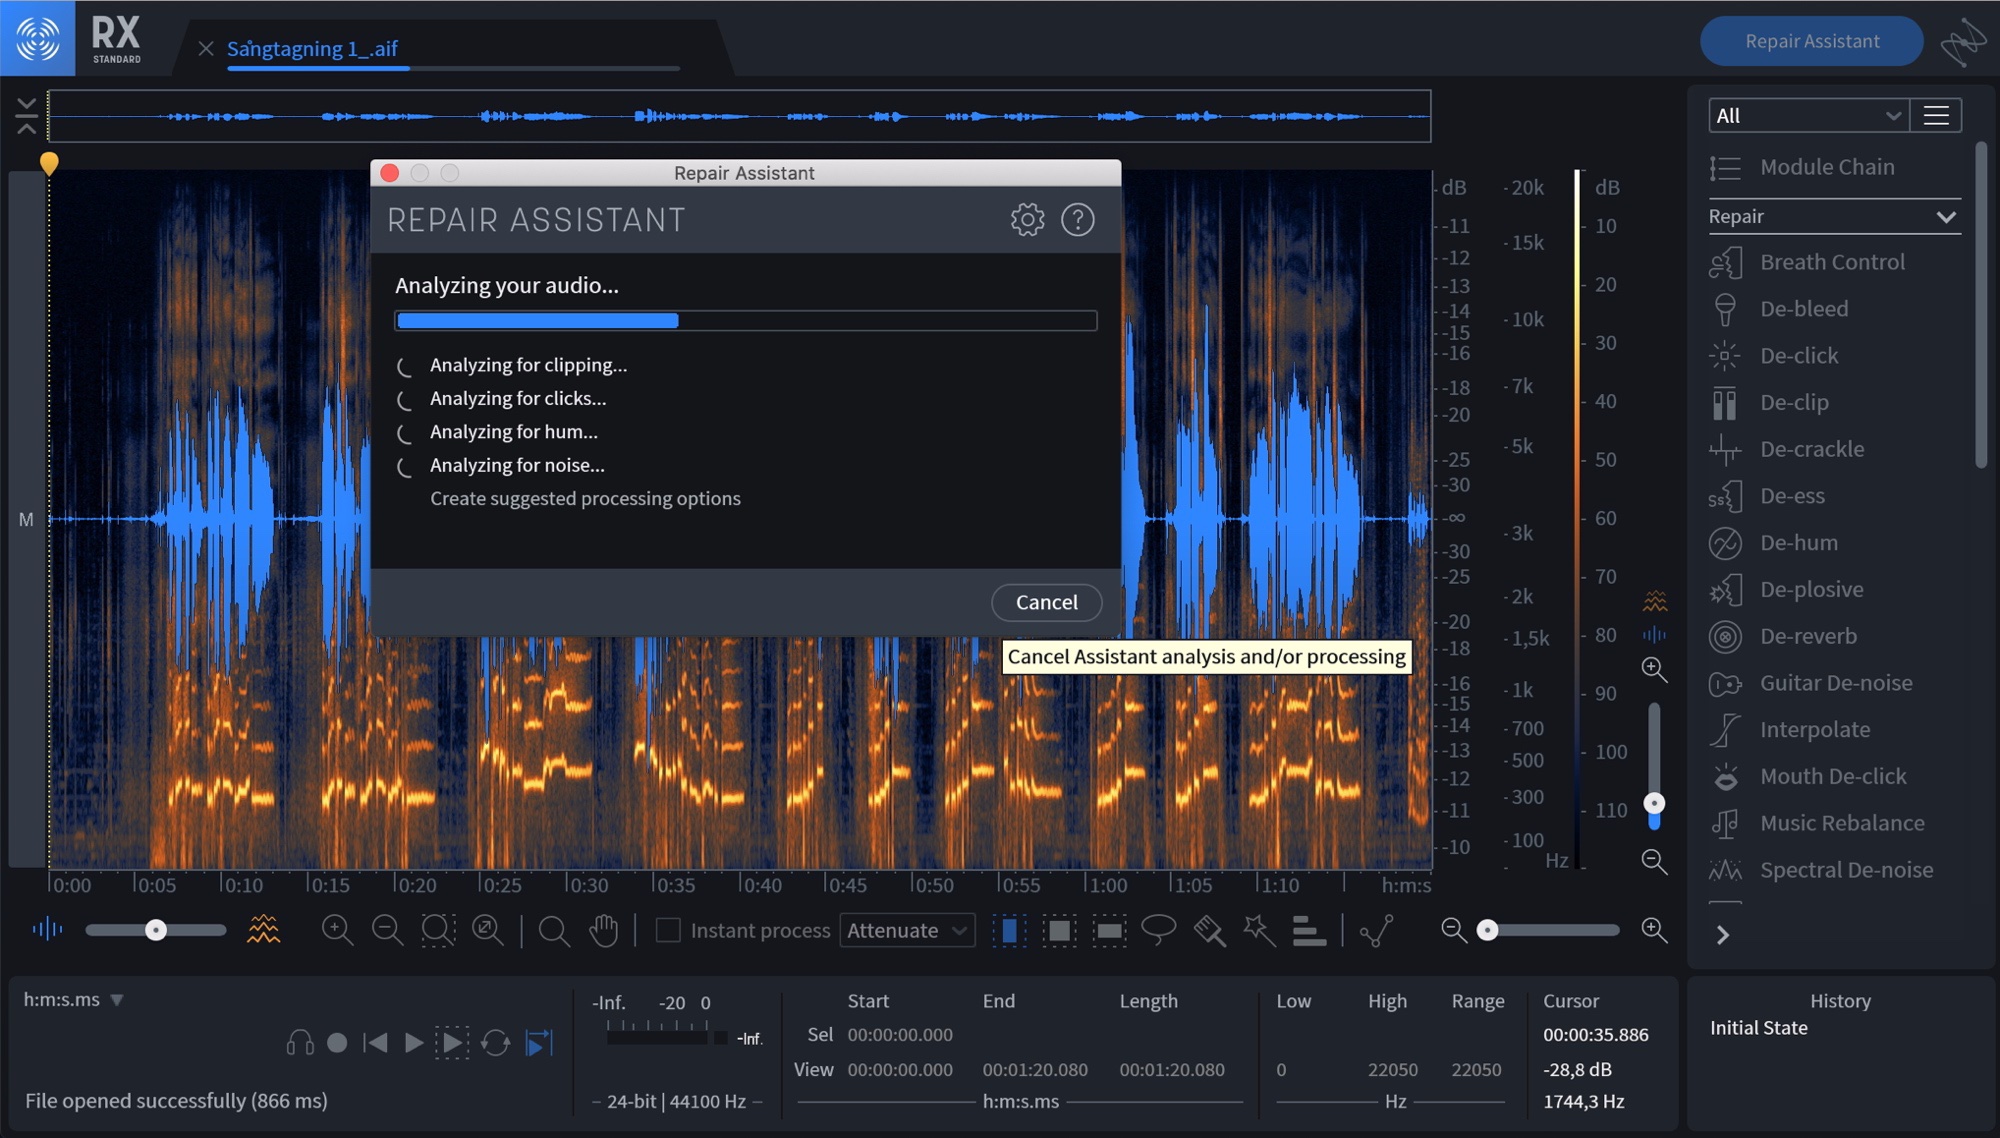The height and width of the screenshot is (1138, 2000).
Task: Collapse the waveform overview arrows
Action: click(27, 116)
